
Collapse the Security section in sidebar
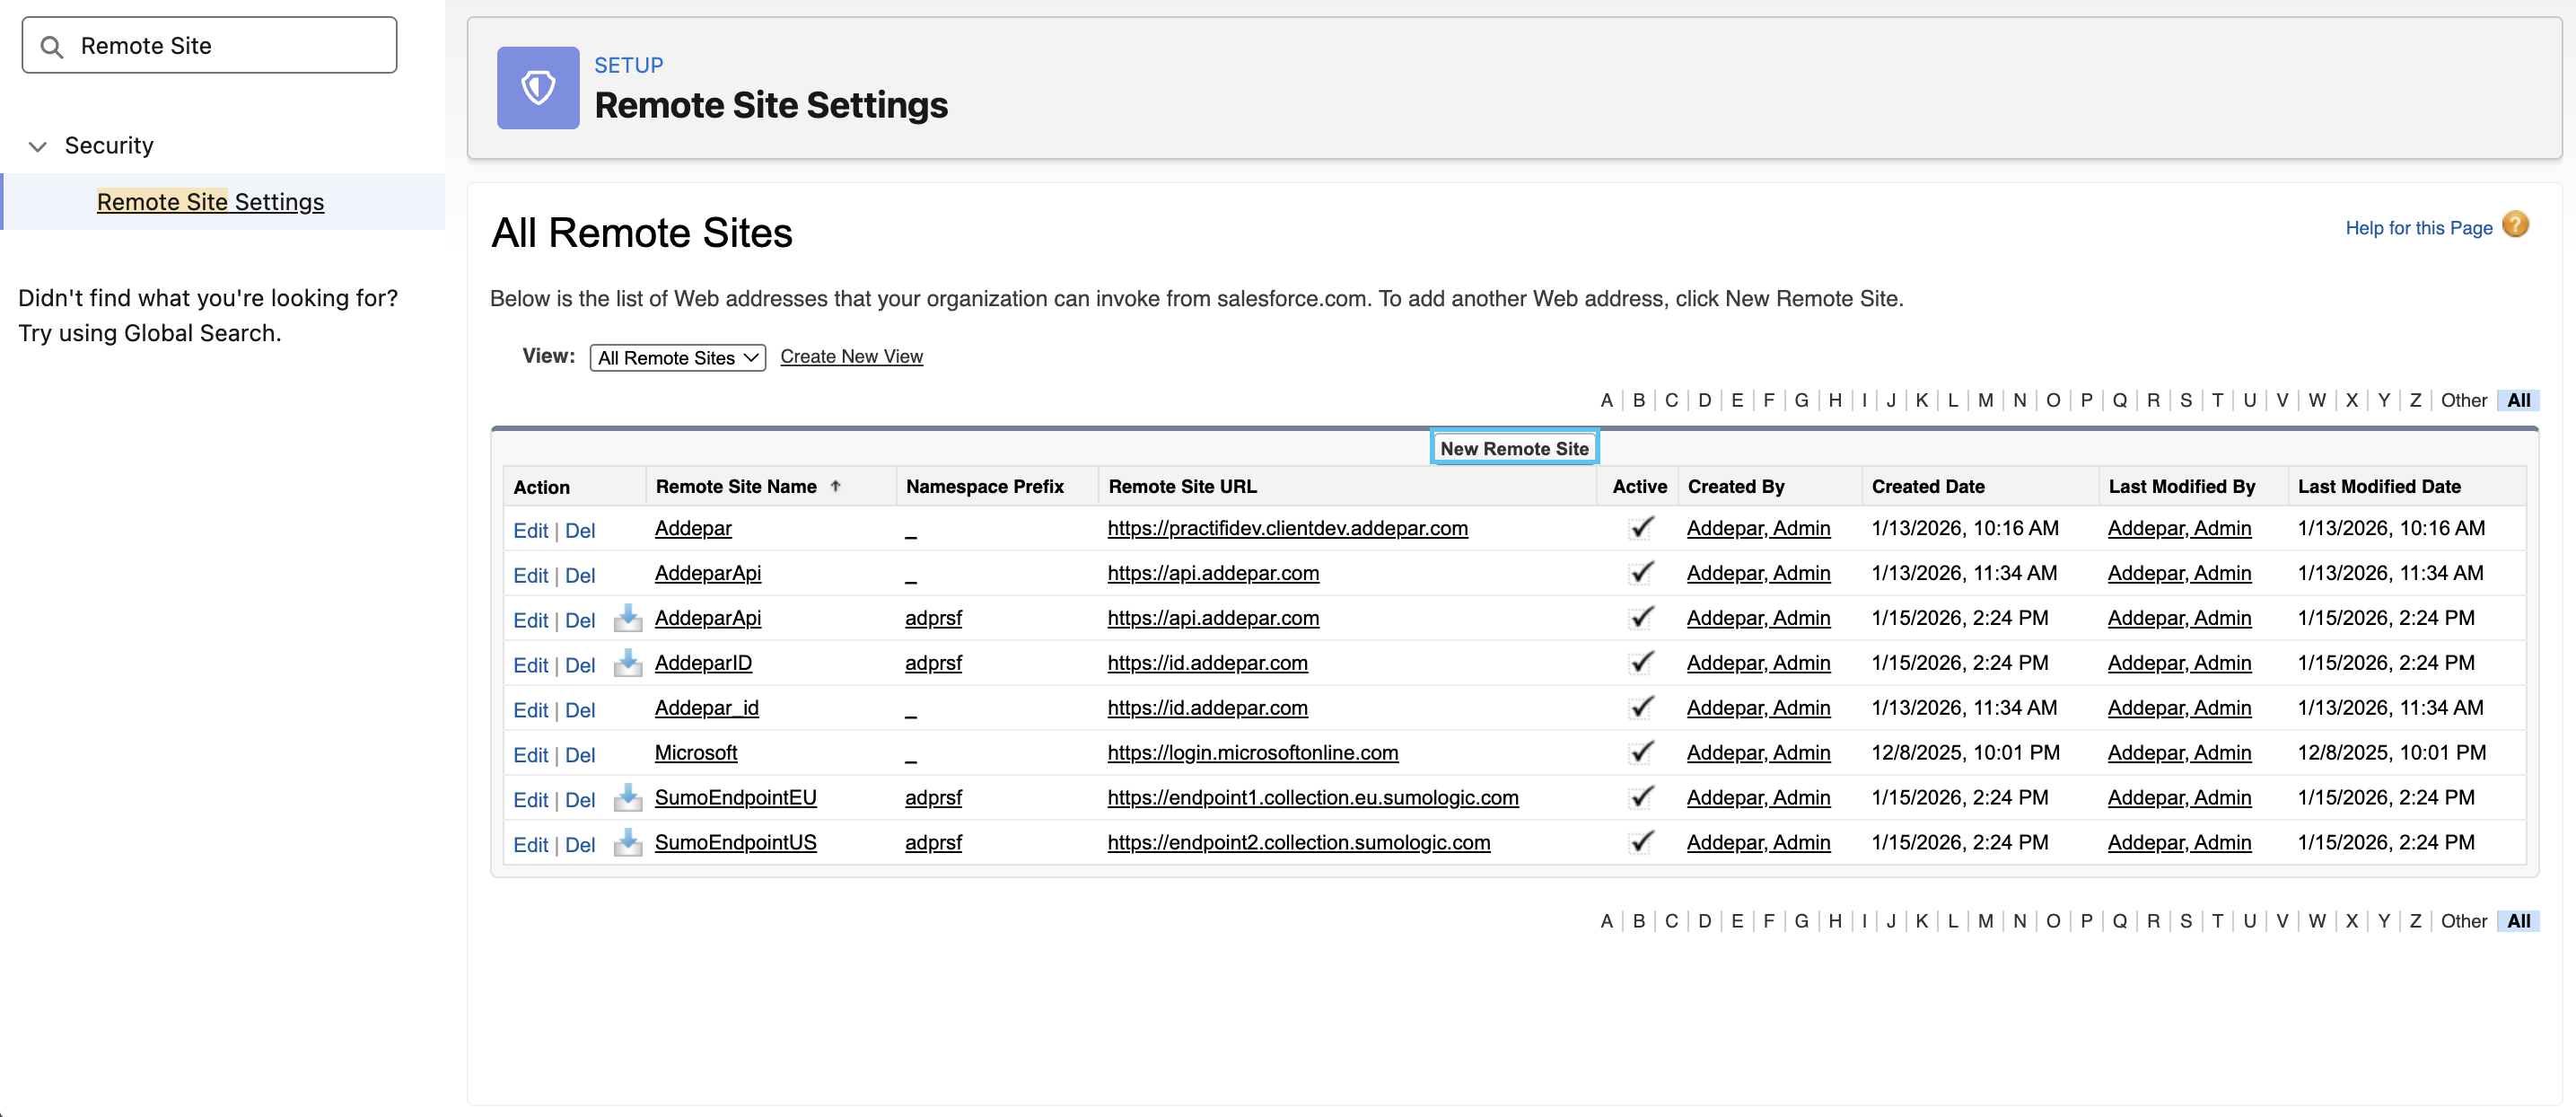[38, 146]
